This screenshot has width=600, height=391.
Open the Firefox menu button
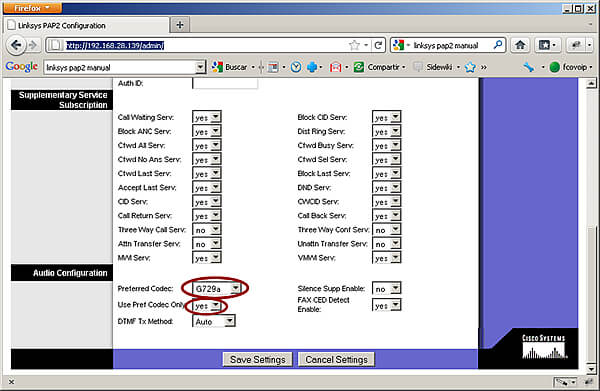pyautogui.click(x=32, y=8)
